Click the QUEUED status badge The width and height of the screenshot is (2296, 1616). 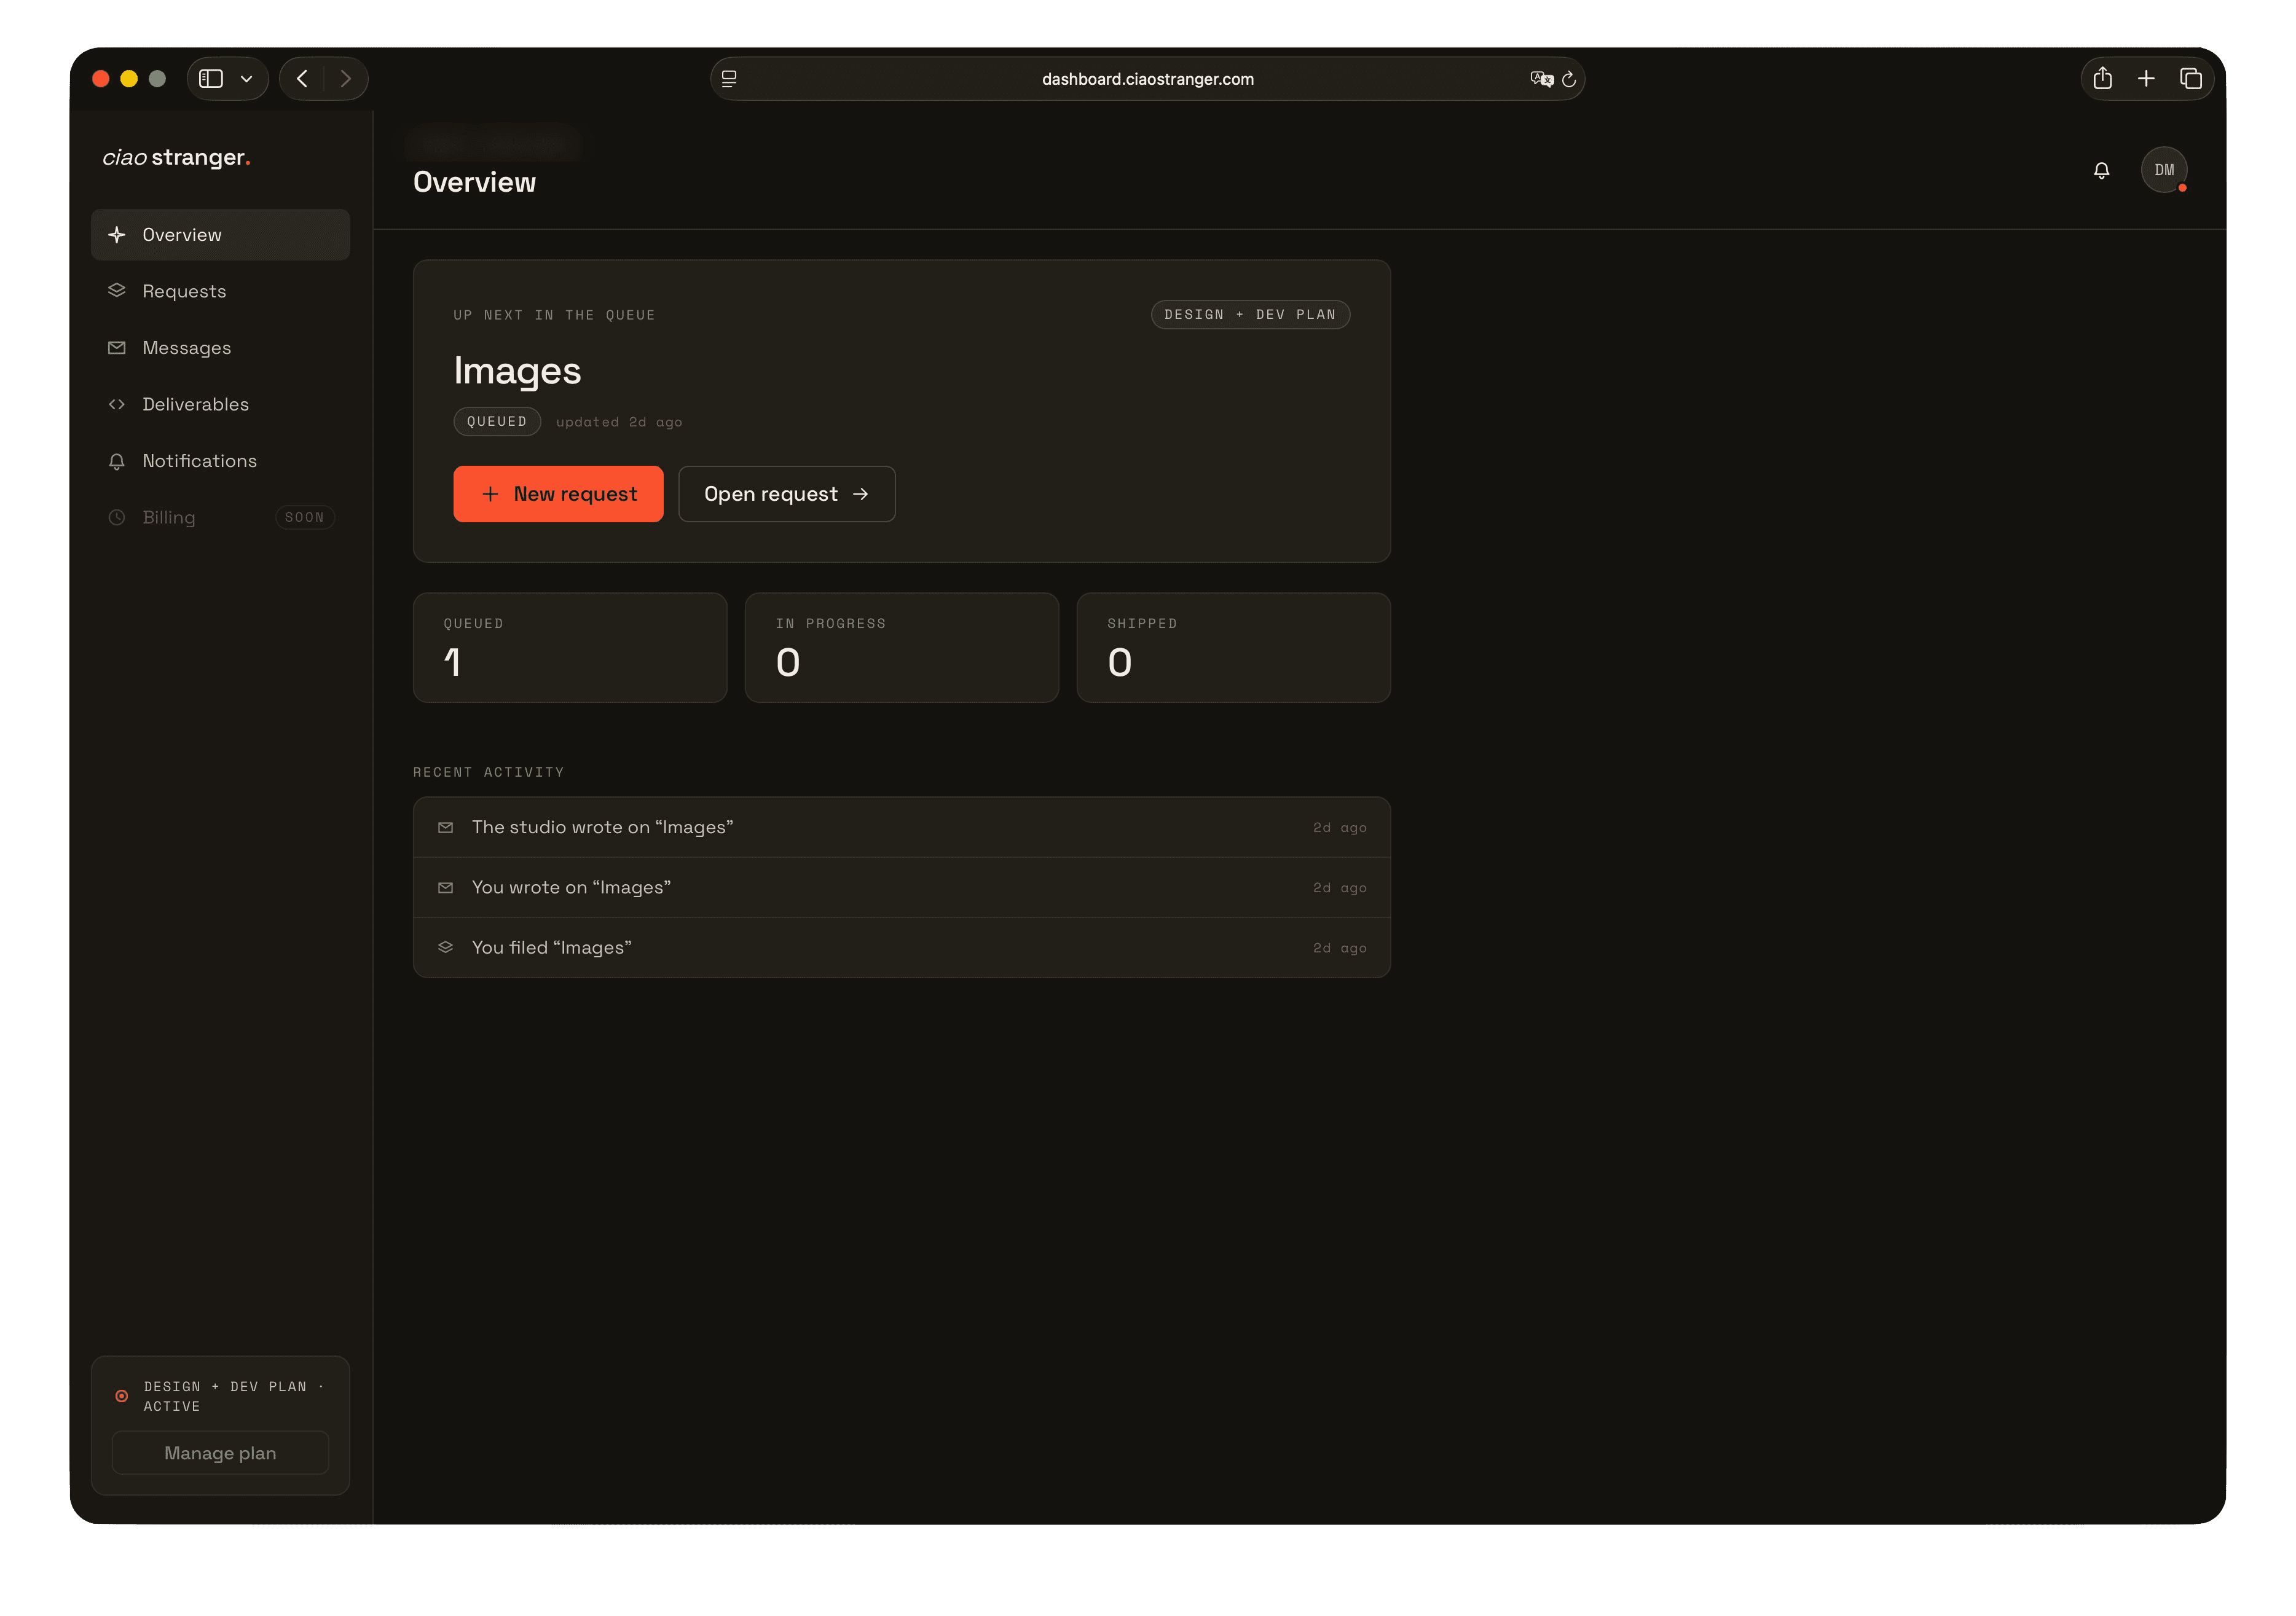[497, 421]
